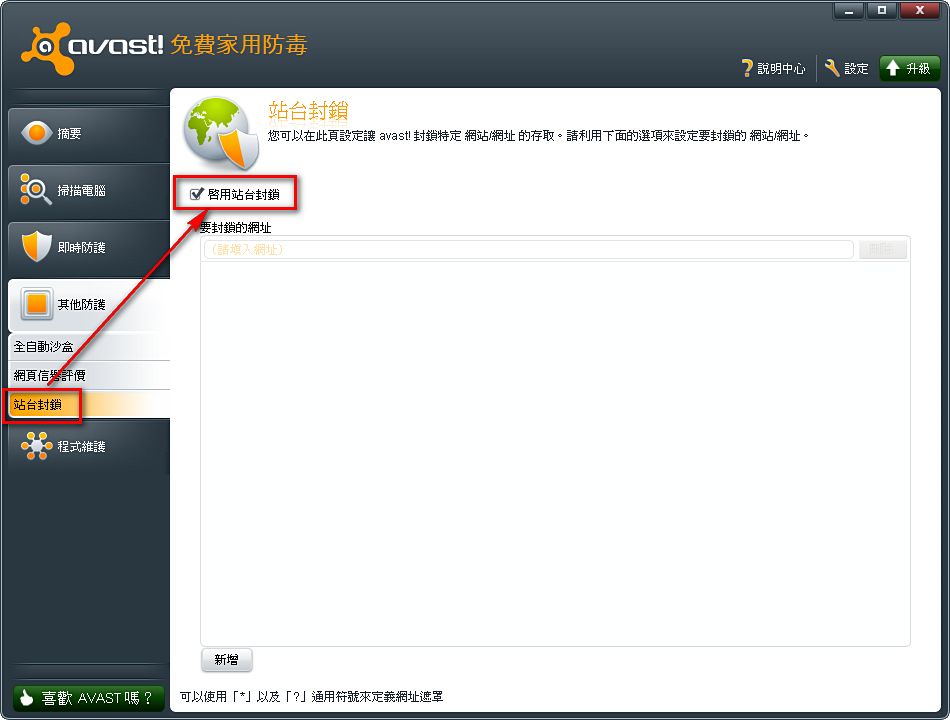Click the 免費家用防毒 title text

239,45
